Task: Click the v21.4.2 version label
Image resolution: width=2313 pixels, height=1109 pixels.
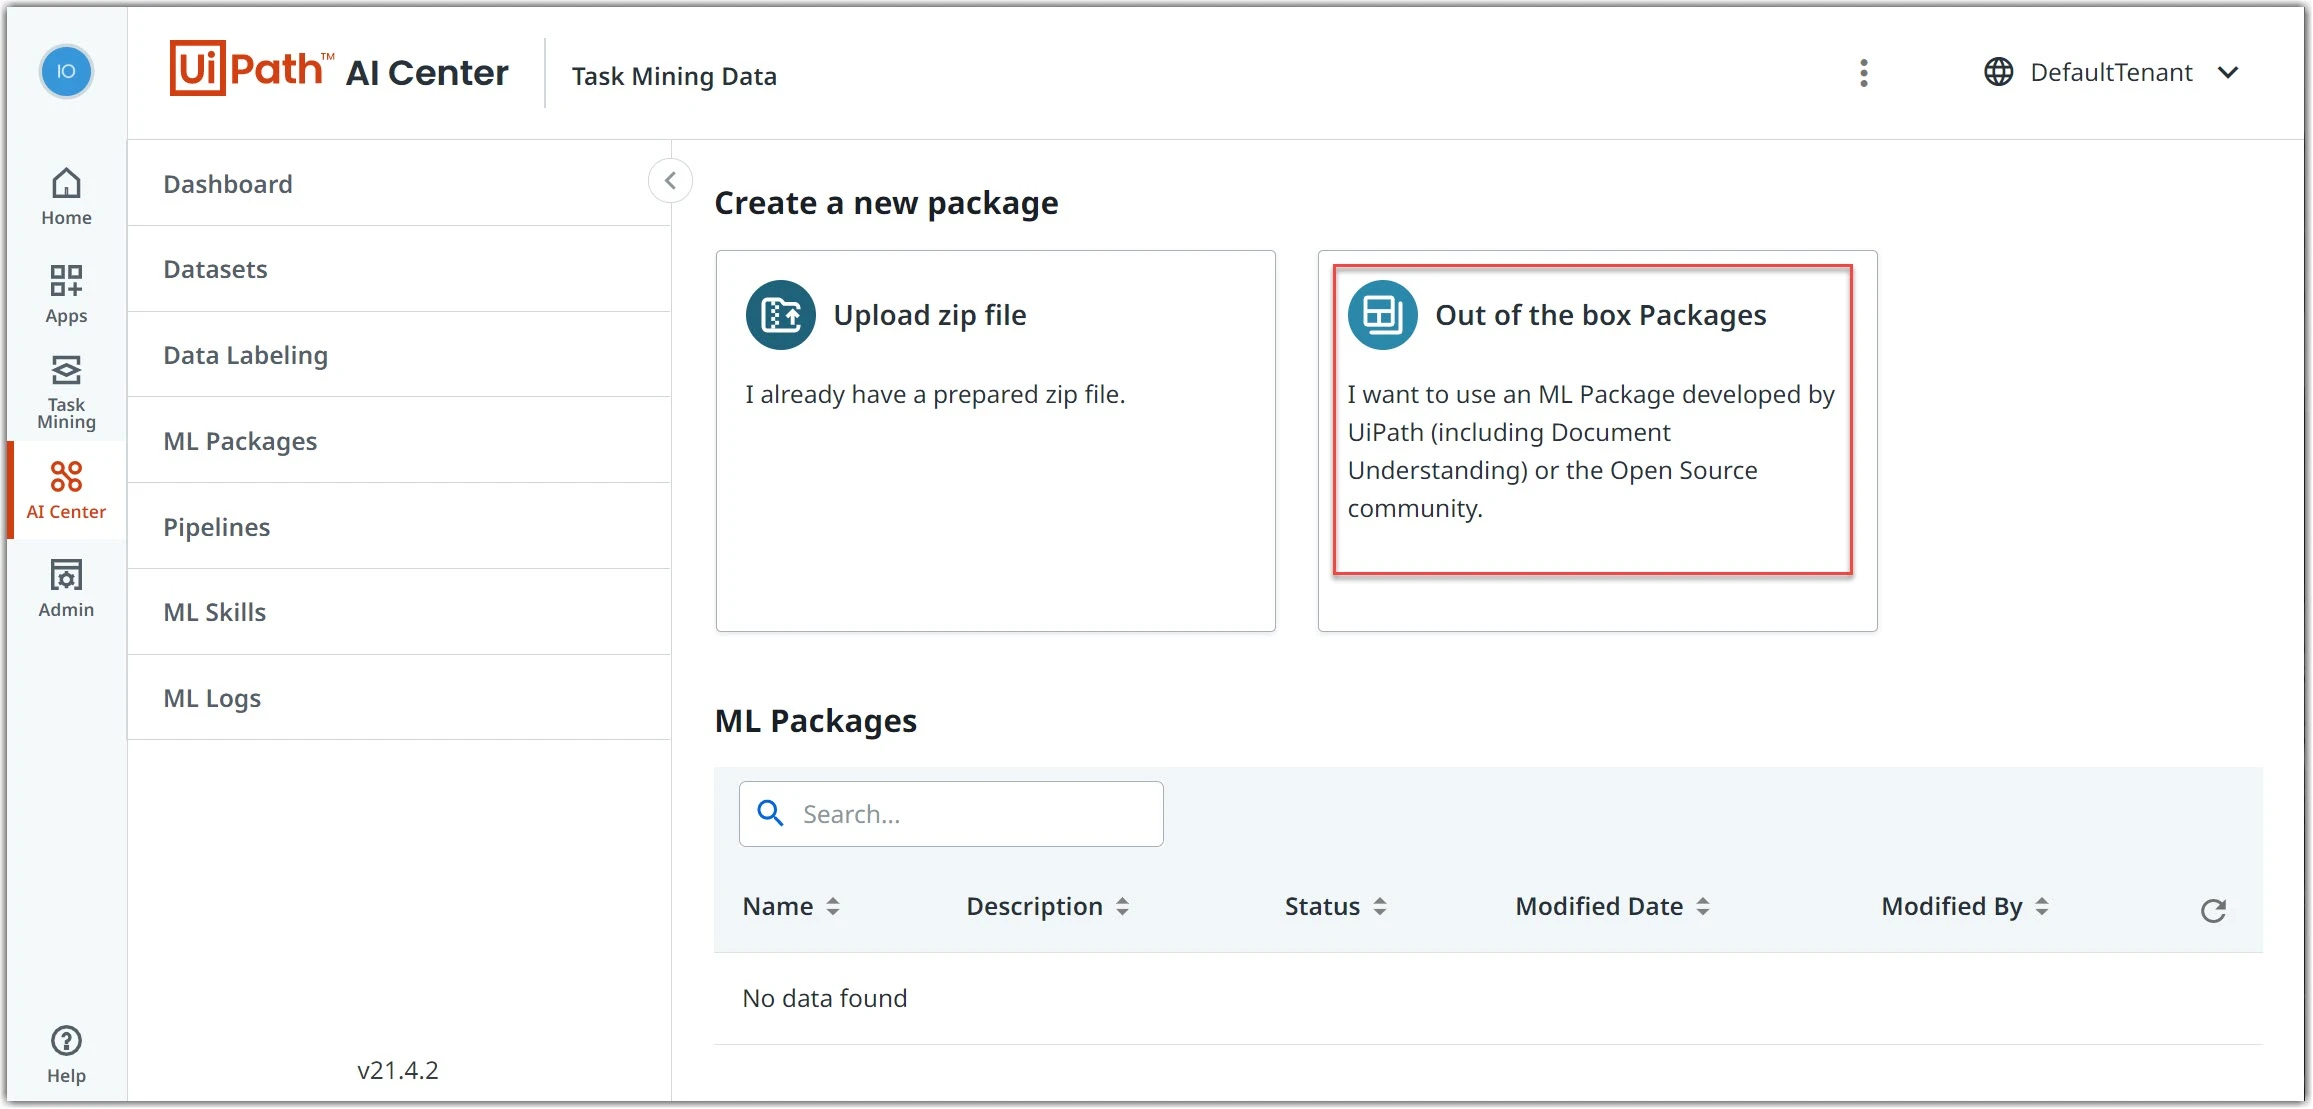Action: (x=398, y=1070)
